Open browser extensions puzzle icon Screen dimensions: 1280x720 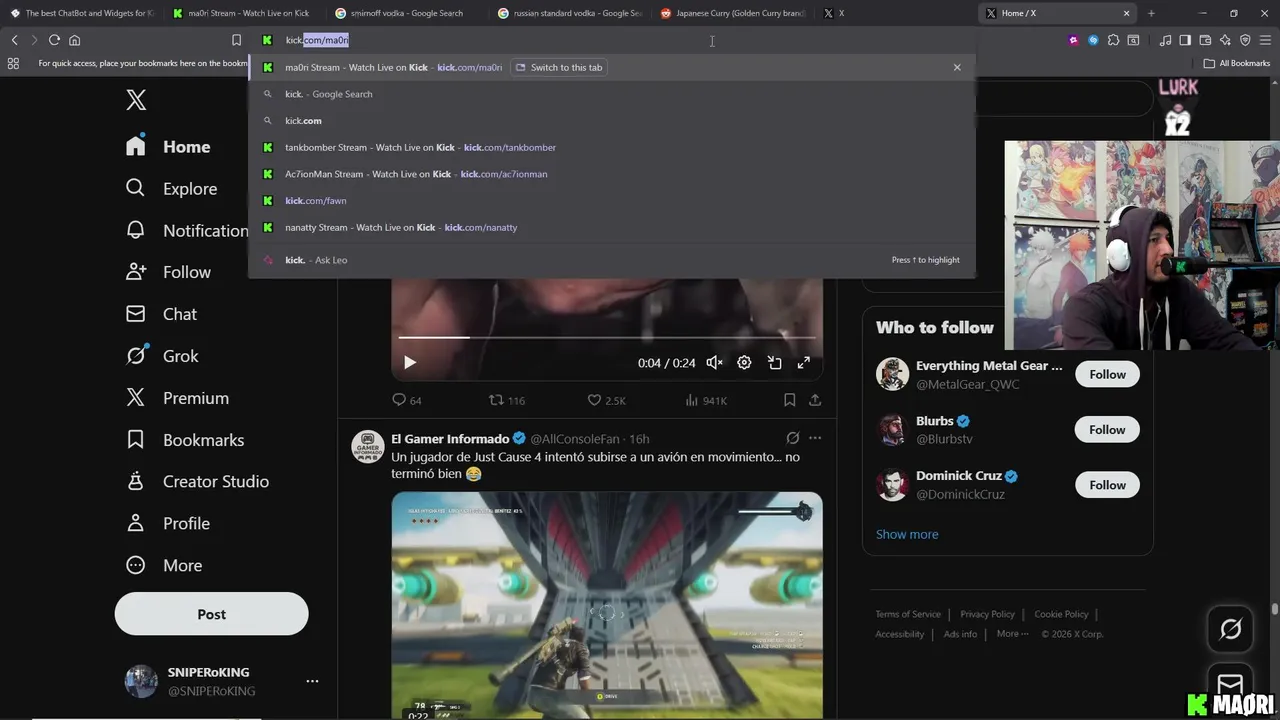[1113, 40]
